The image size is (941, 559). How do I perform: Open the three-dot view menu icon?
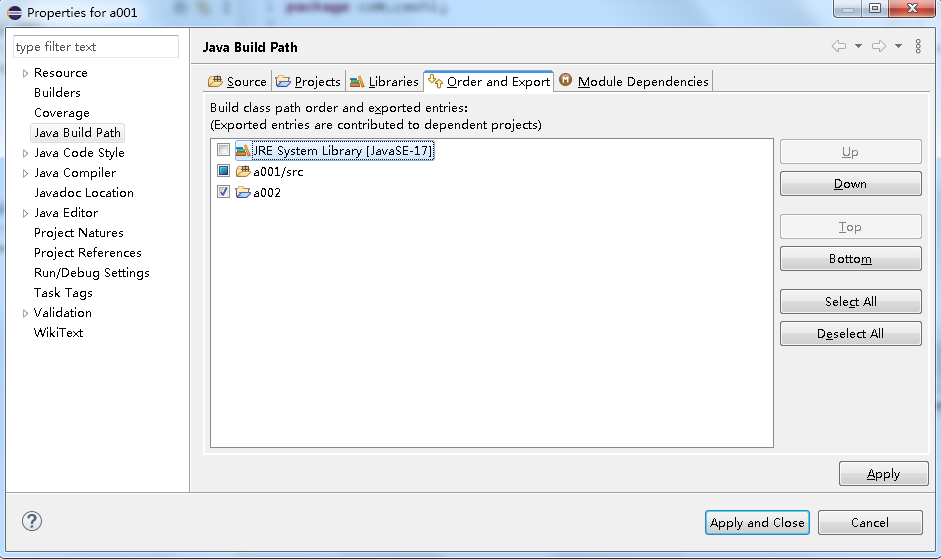click(918, 46)
